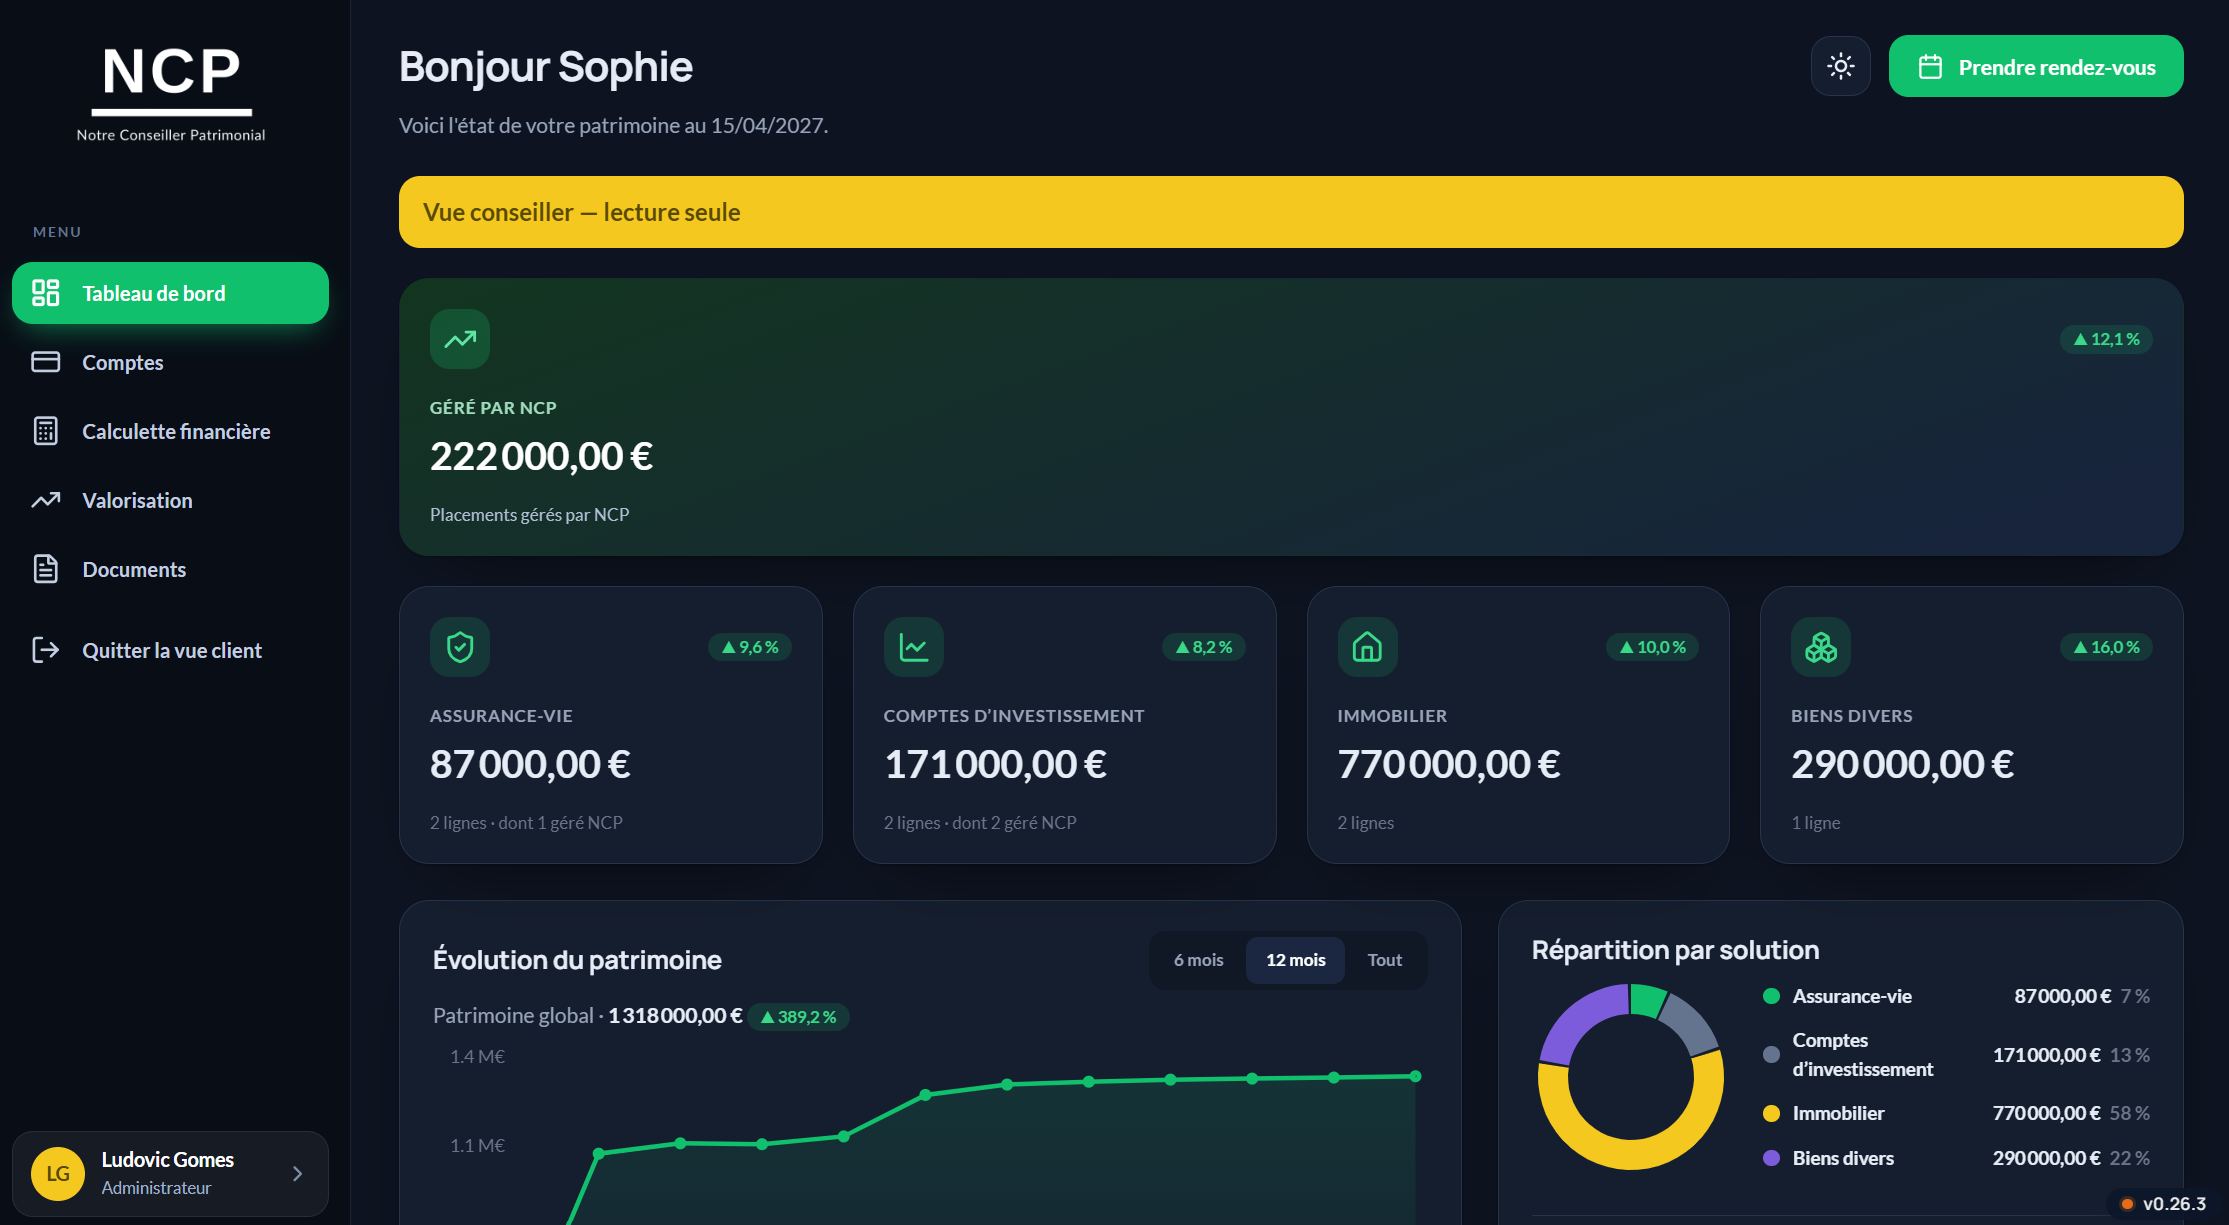This screenshot has width=2229, height=1225.
Task: Expand the Ludovic Gomes profile chevron
Action: [x=297, y=1174]
